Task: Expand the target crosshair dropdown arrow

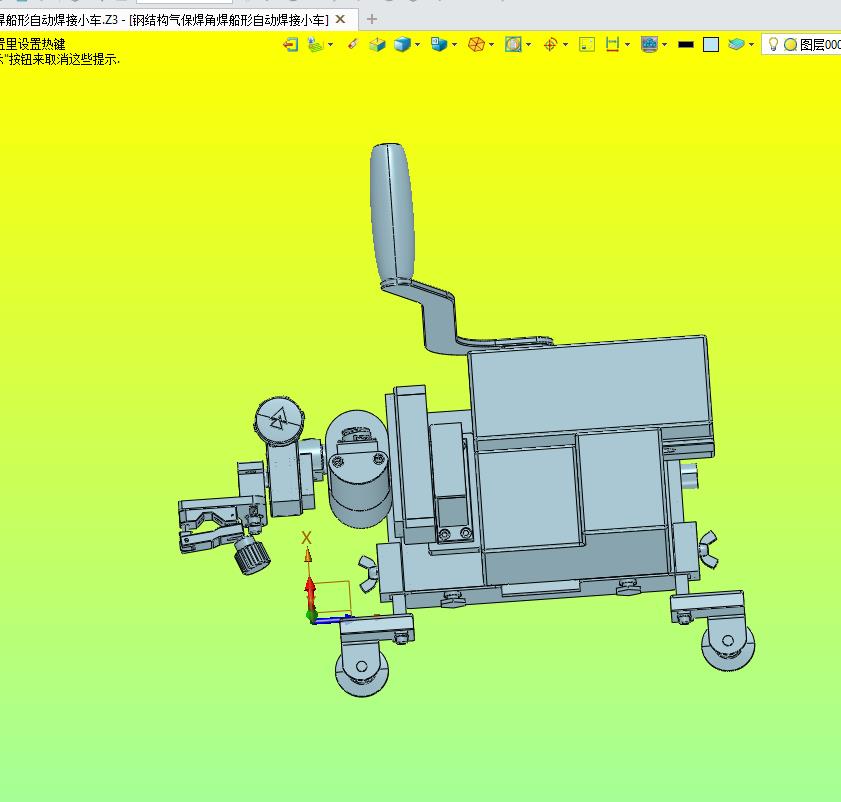Action: point(565,45)
